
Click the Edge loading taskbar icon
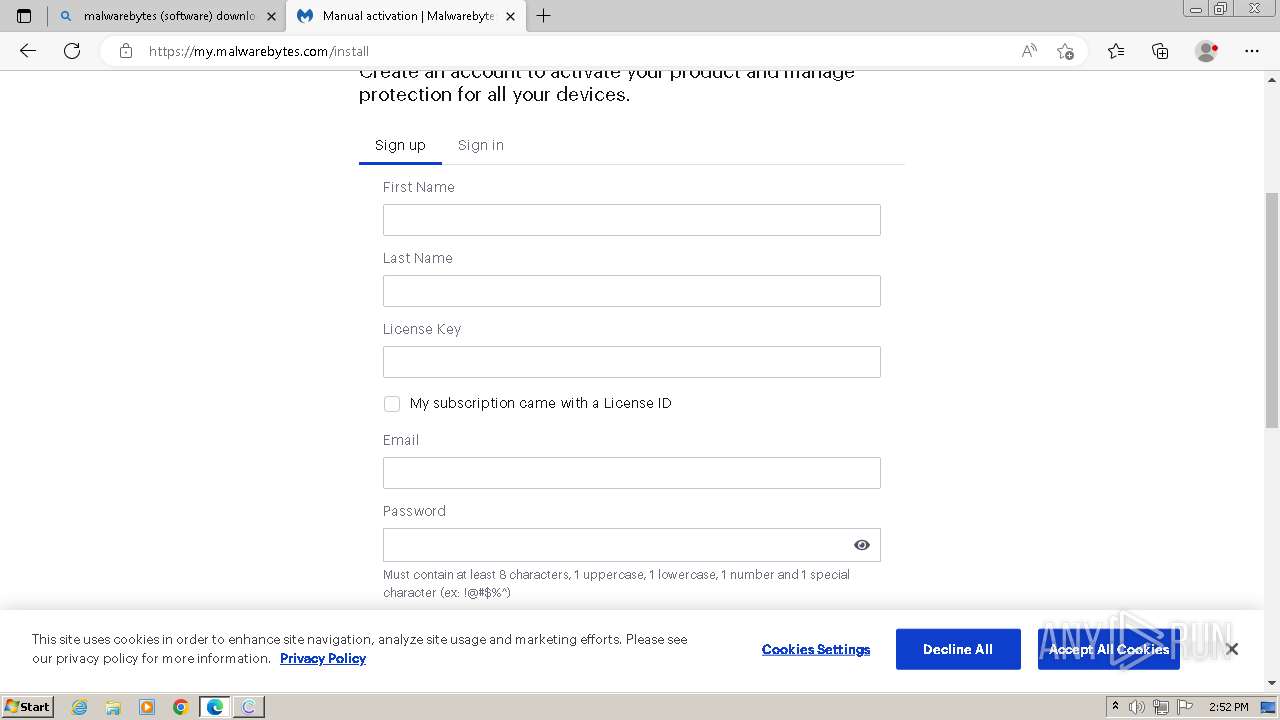tap(249, 707)
